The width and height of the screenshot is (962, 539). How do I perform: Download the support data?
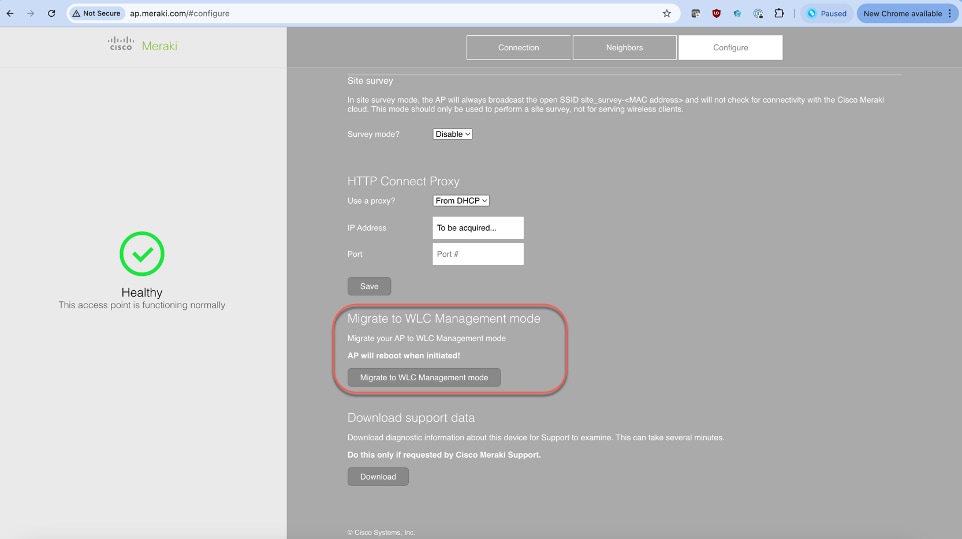pos(378,476)
